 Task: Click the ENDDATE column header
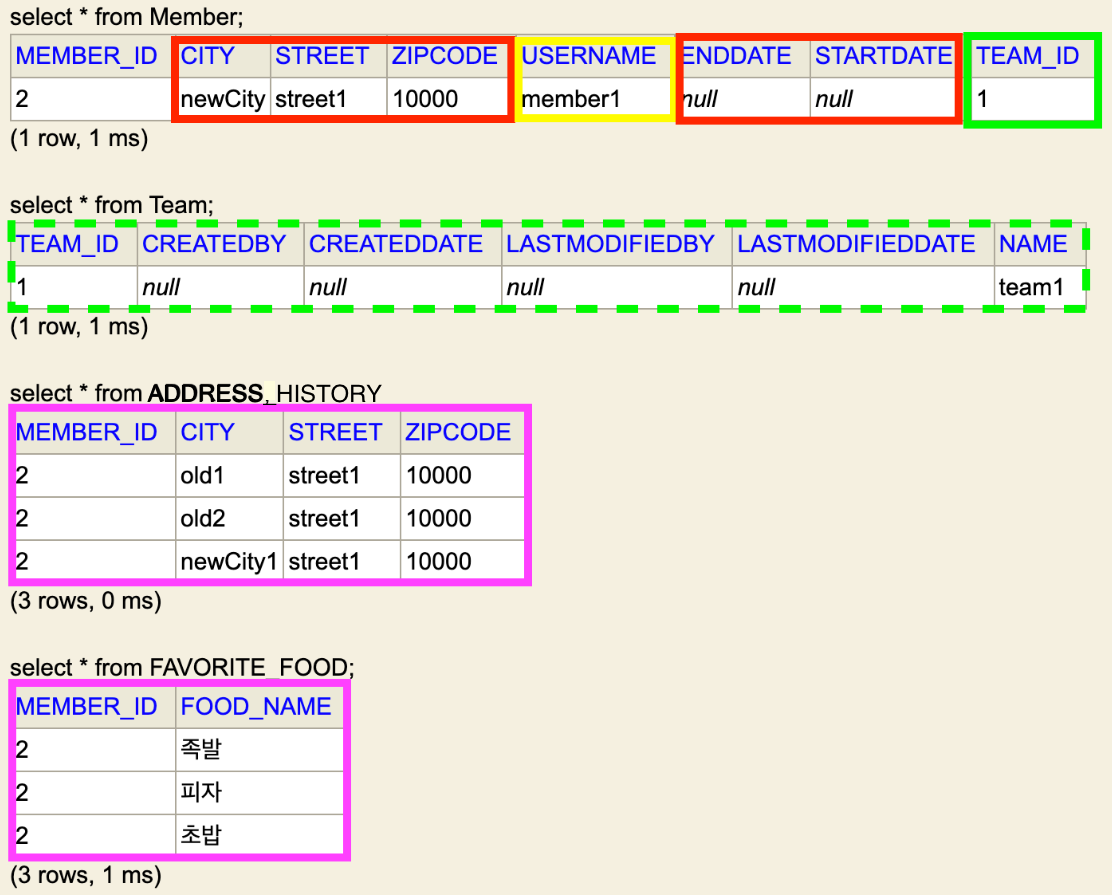(736, 55)
